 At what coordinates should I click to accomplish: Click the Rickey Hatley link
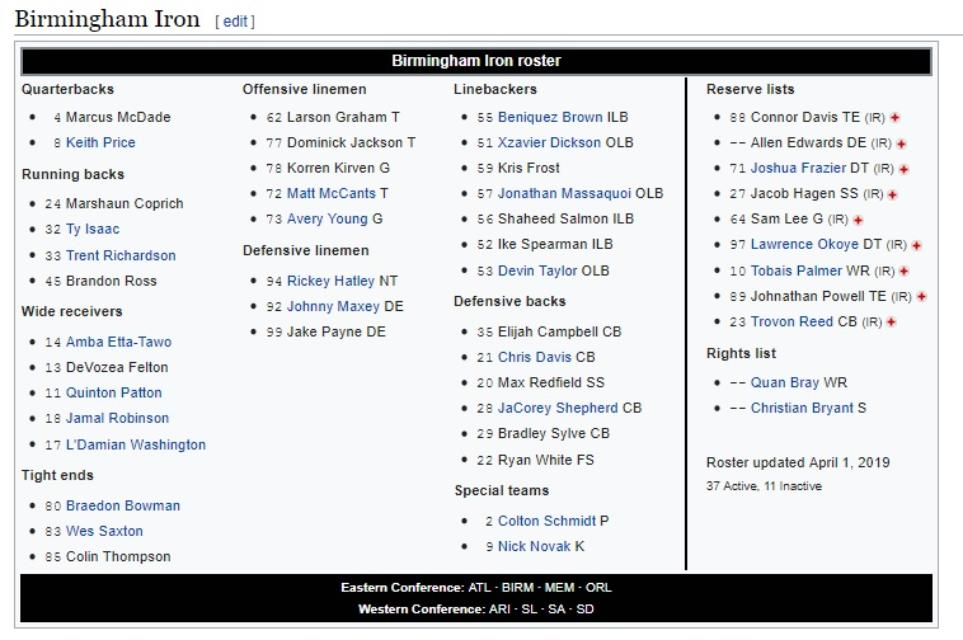coord(330,281)
